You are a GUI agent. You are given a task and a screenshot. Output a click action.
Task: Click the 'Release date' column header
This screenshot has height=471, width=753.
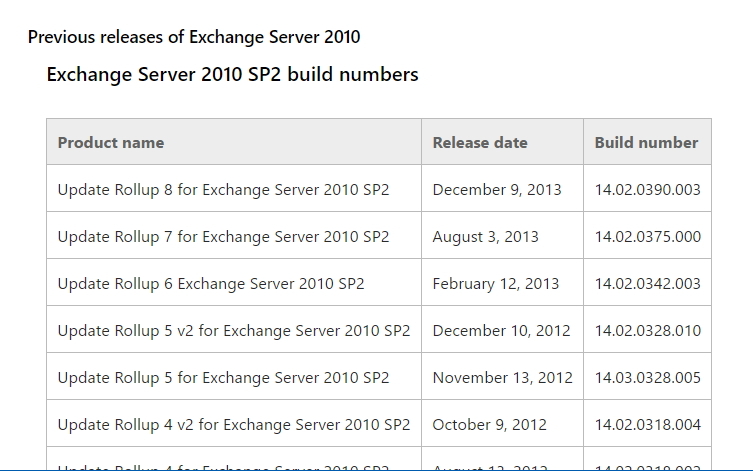pos(502,142)
